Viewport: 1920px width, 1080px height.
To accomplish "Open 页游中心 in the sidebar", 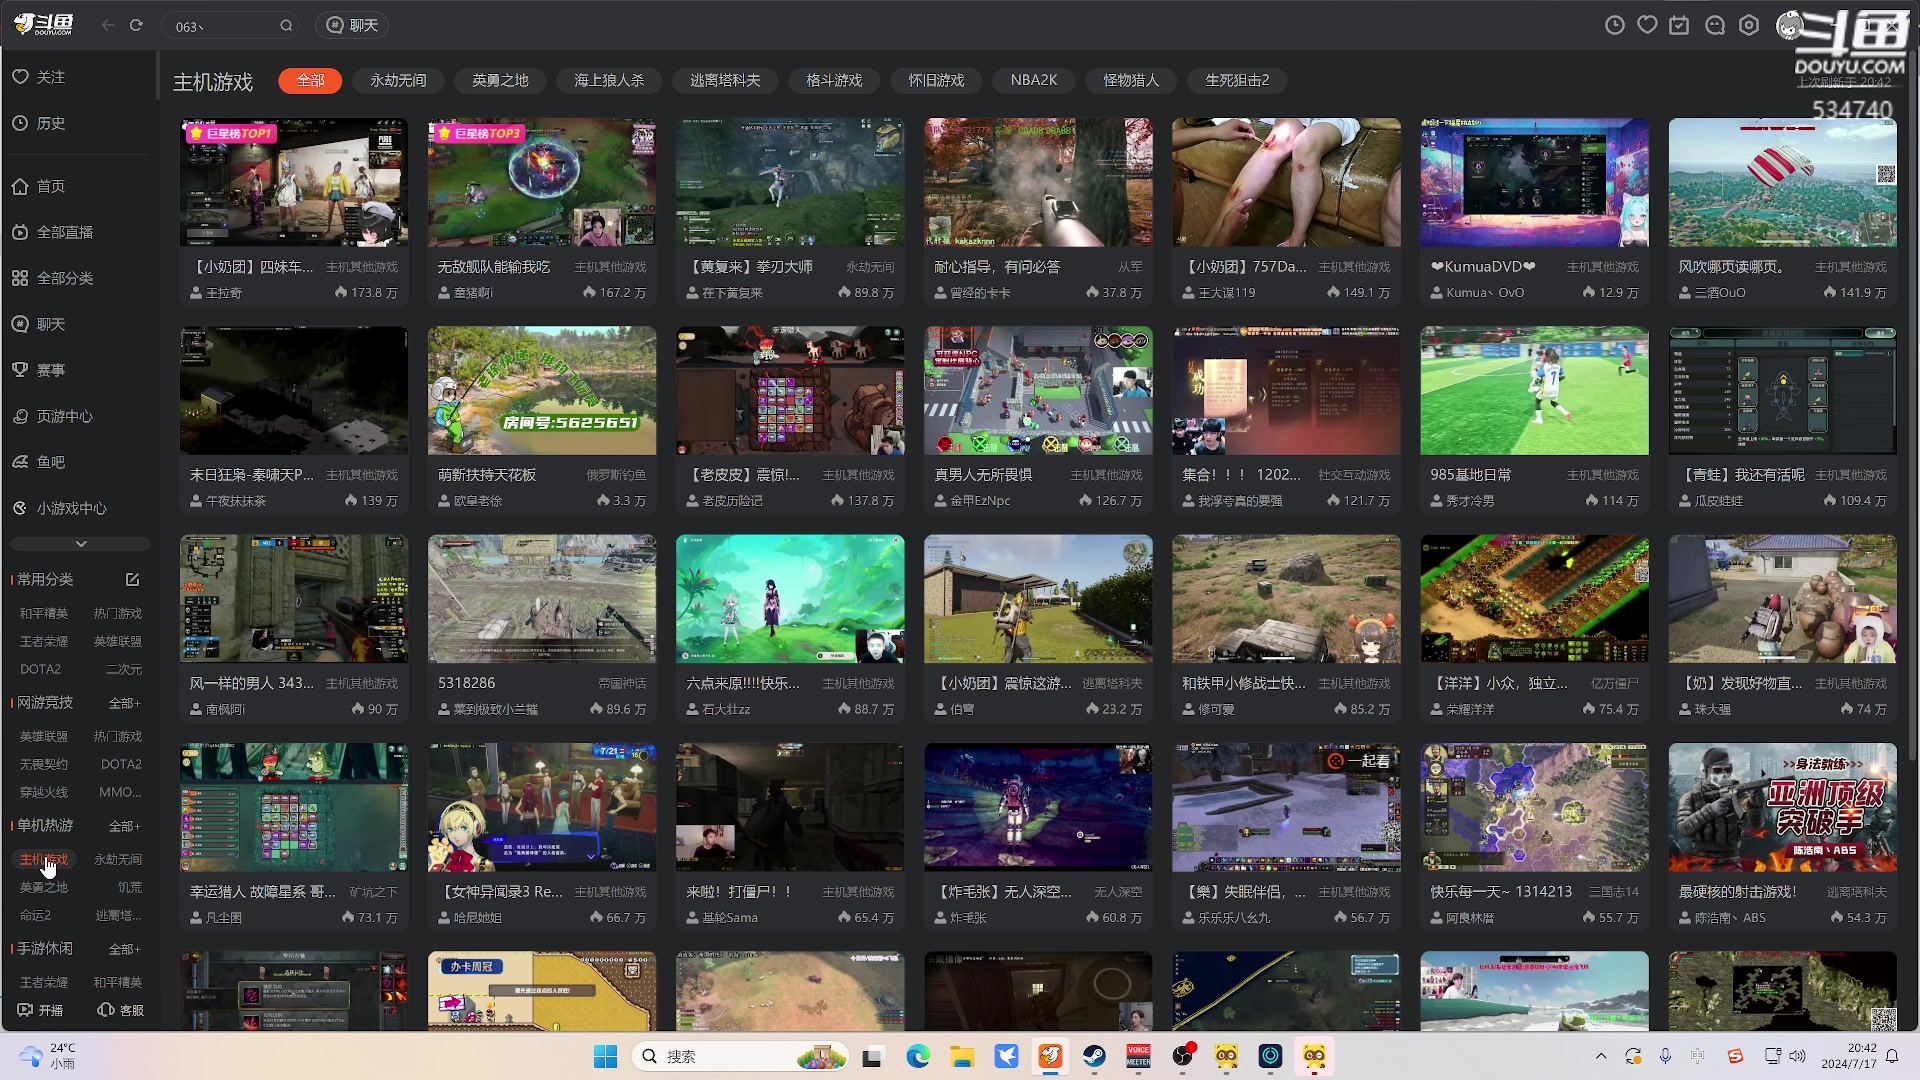I will tap(53, 416).
